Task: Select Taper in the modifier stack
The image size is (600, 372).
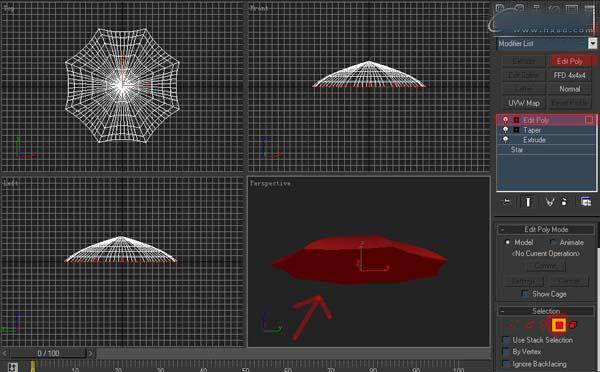Action: click(546, 130)
